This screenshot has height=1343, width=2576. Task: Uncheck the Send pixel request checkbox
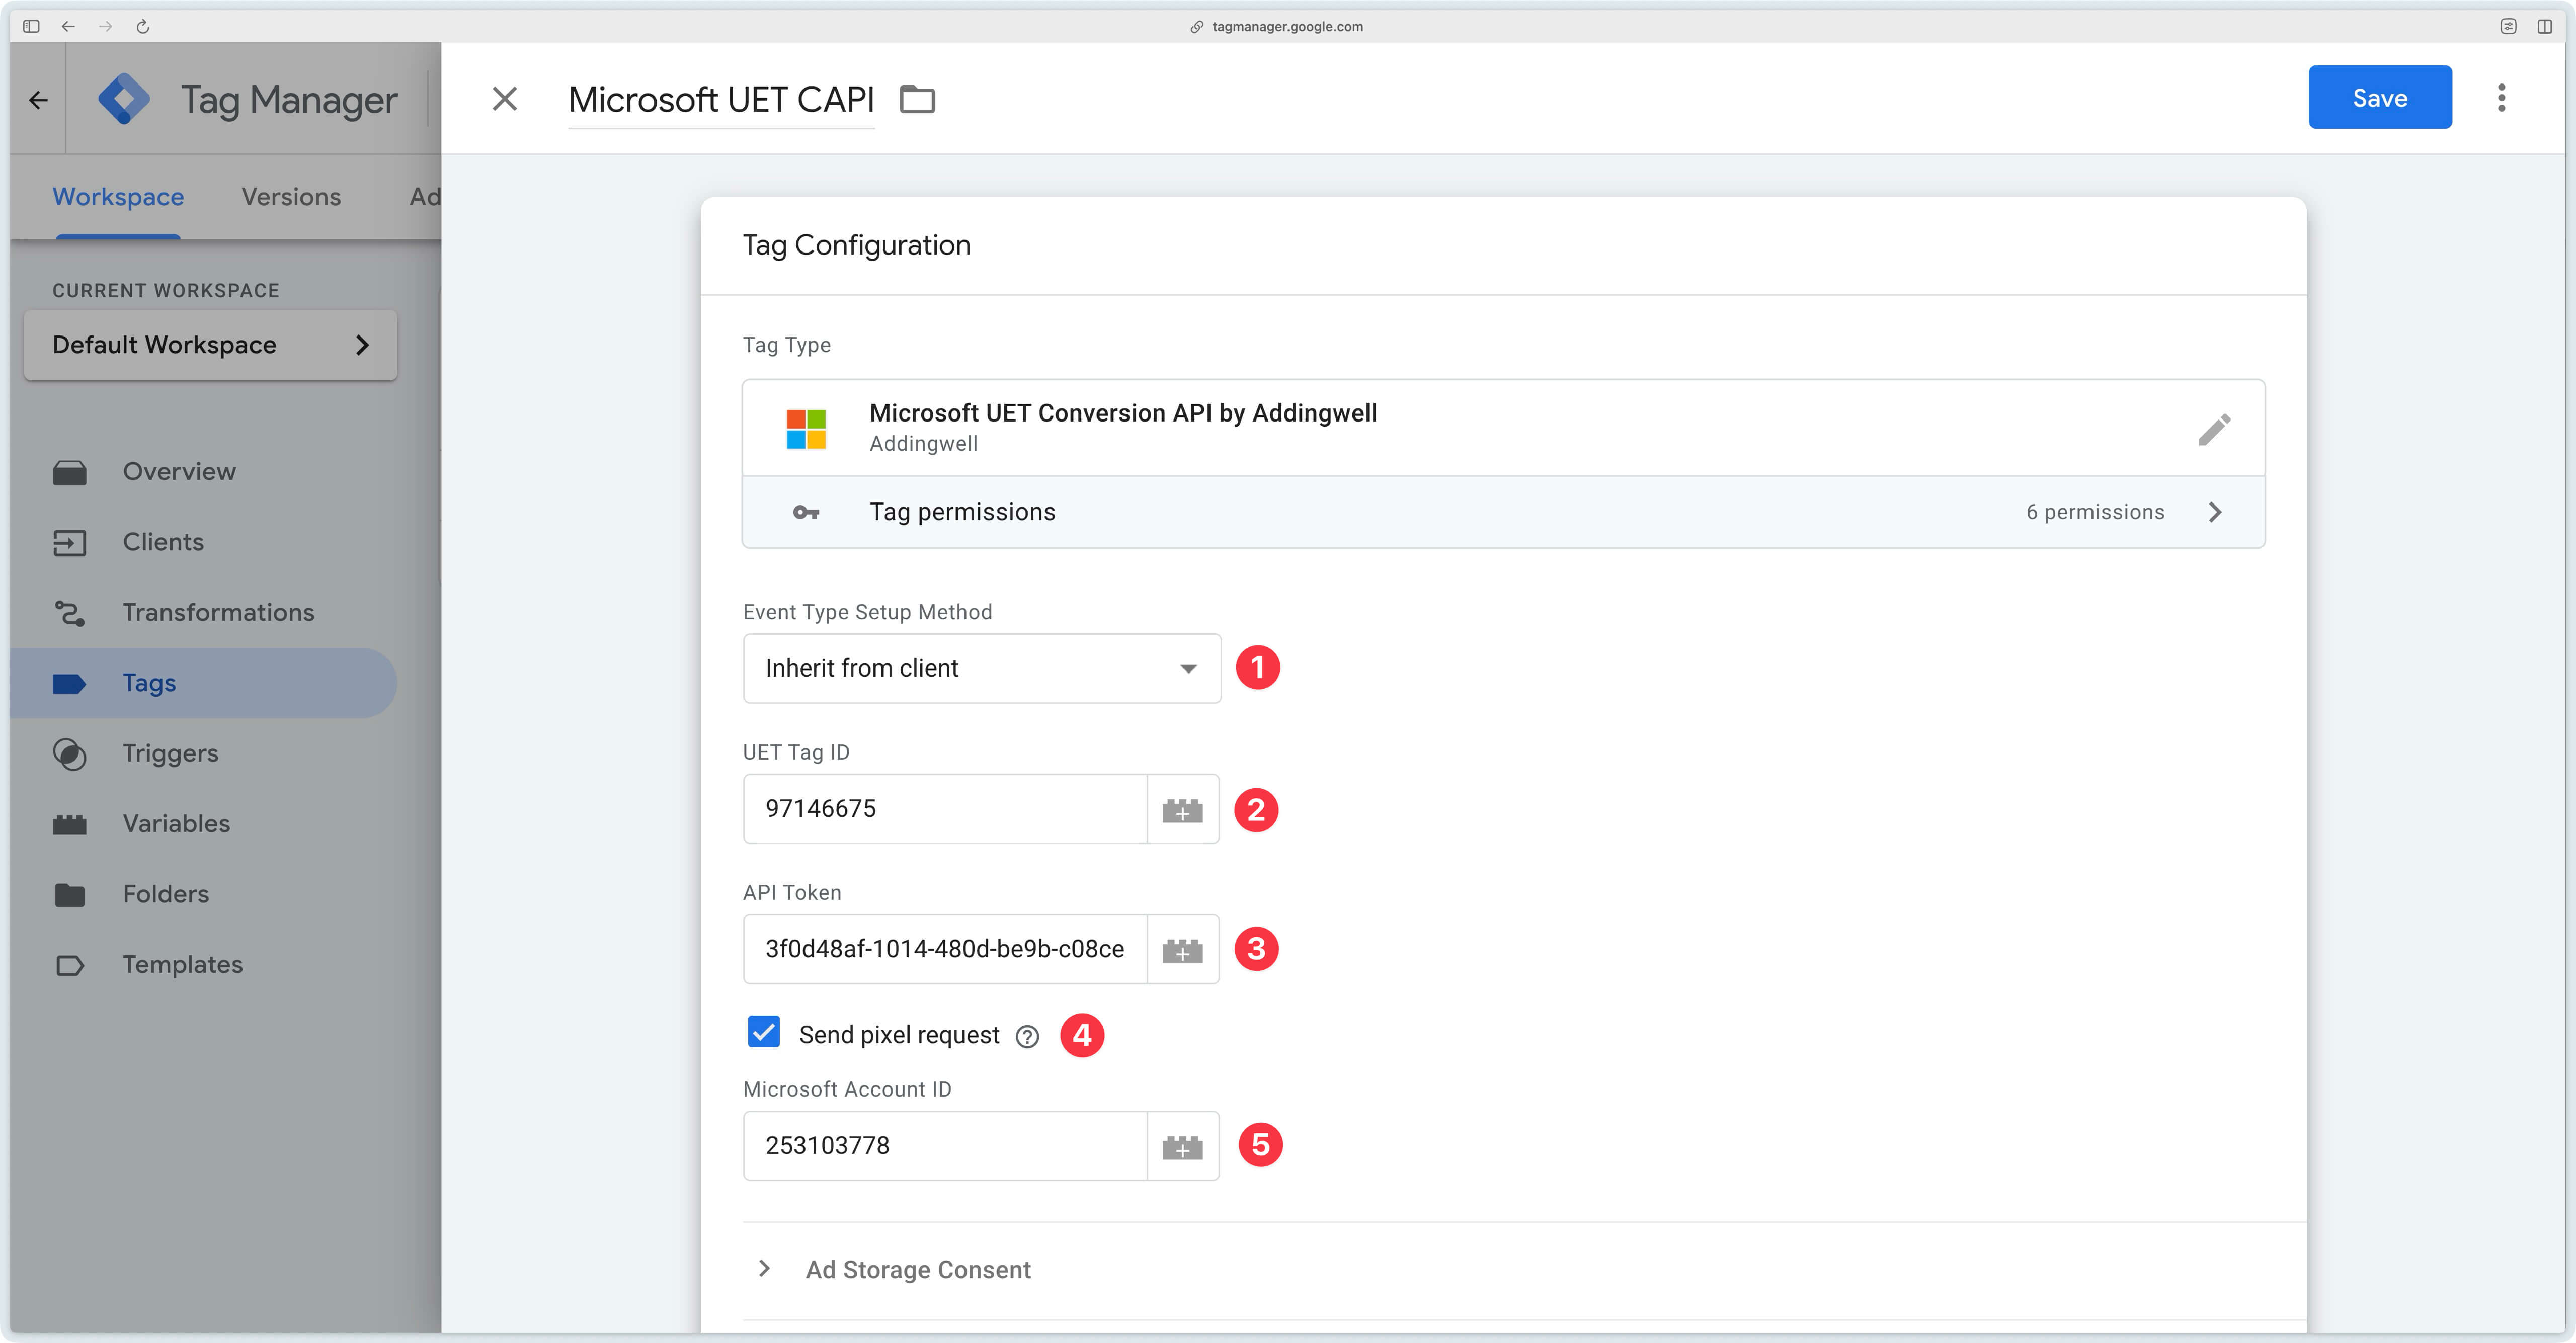click(763, 1032)
